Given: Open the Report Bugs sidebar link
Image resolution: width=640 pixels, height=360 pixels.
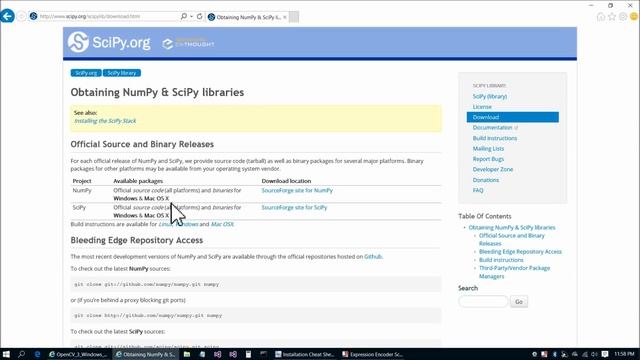Looking at the screenshot, I should [x=488, y=159].
